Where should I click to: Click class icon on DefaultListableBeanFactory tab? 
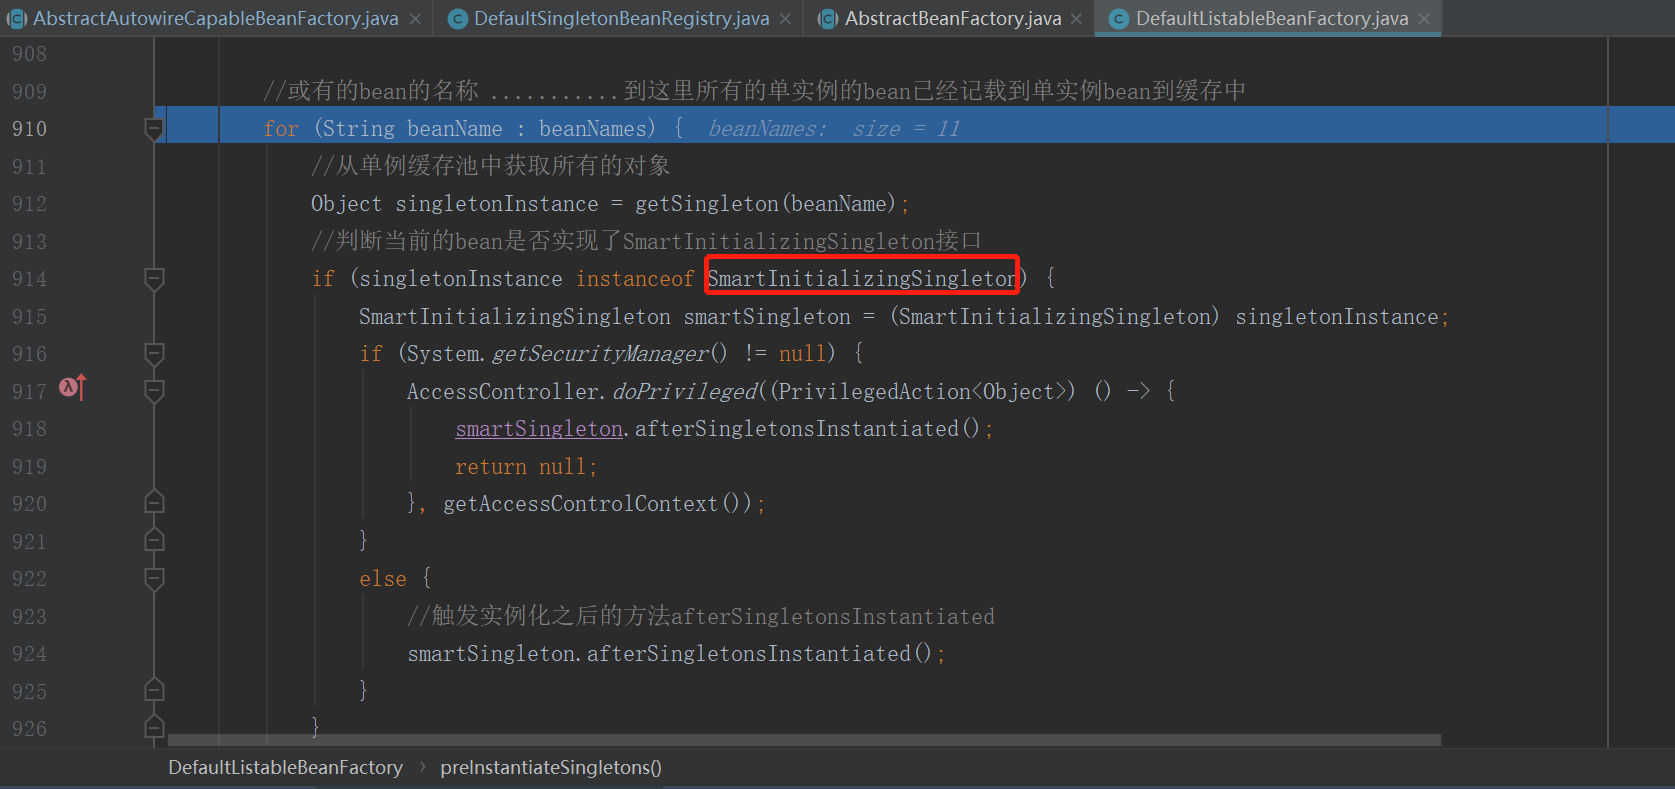pyautogui.click(x=1119, y=19)
